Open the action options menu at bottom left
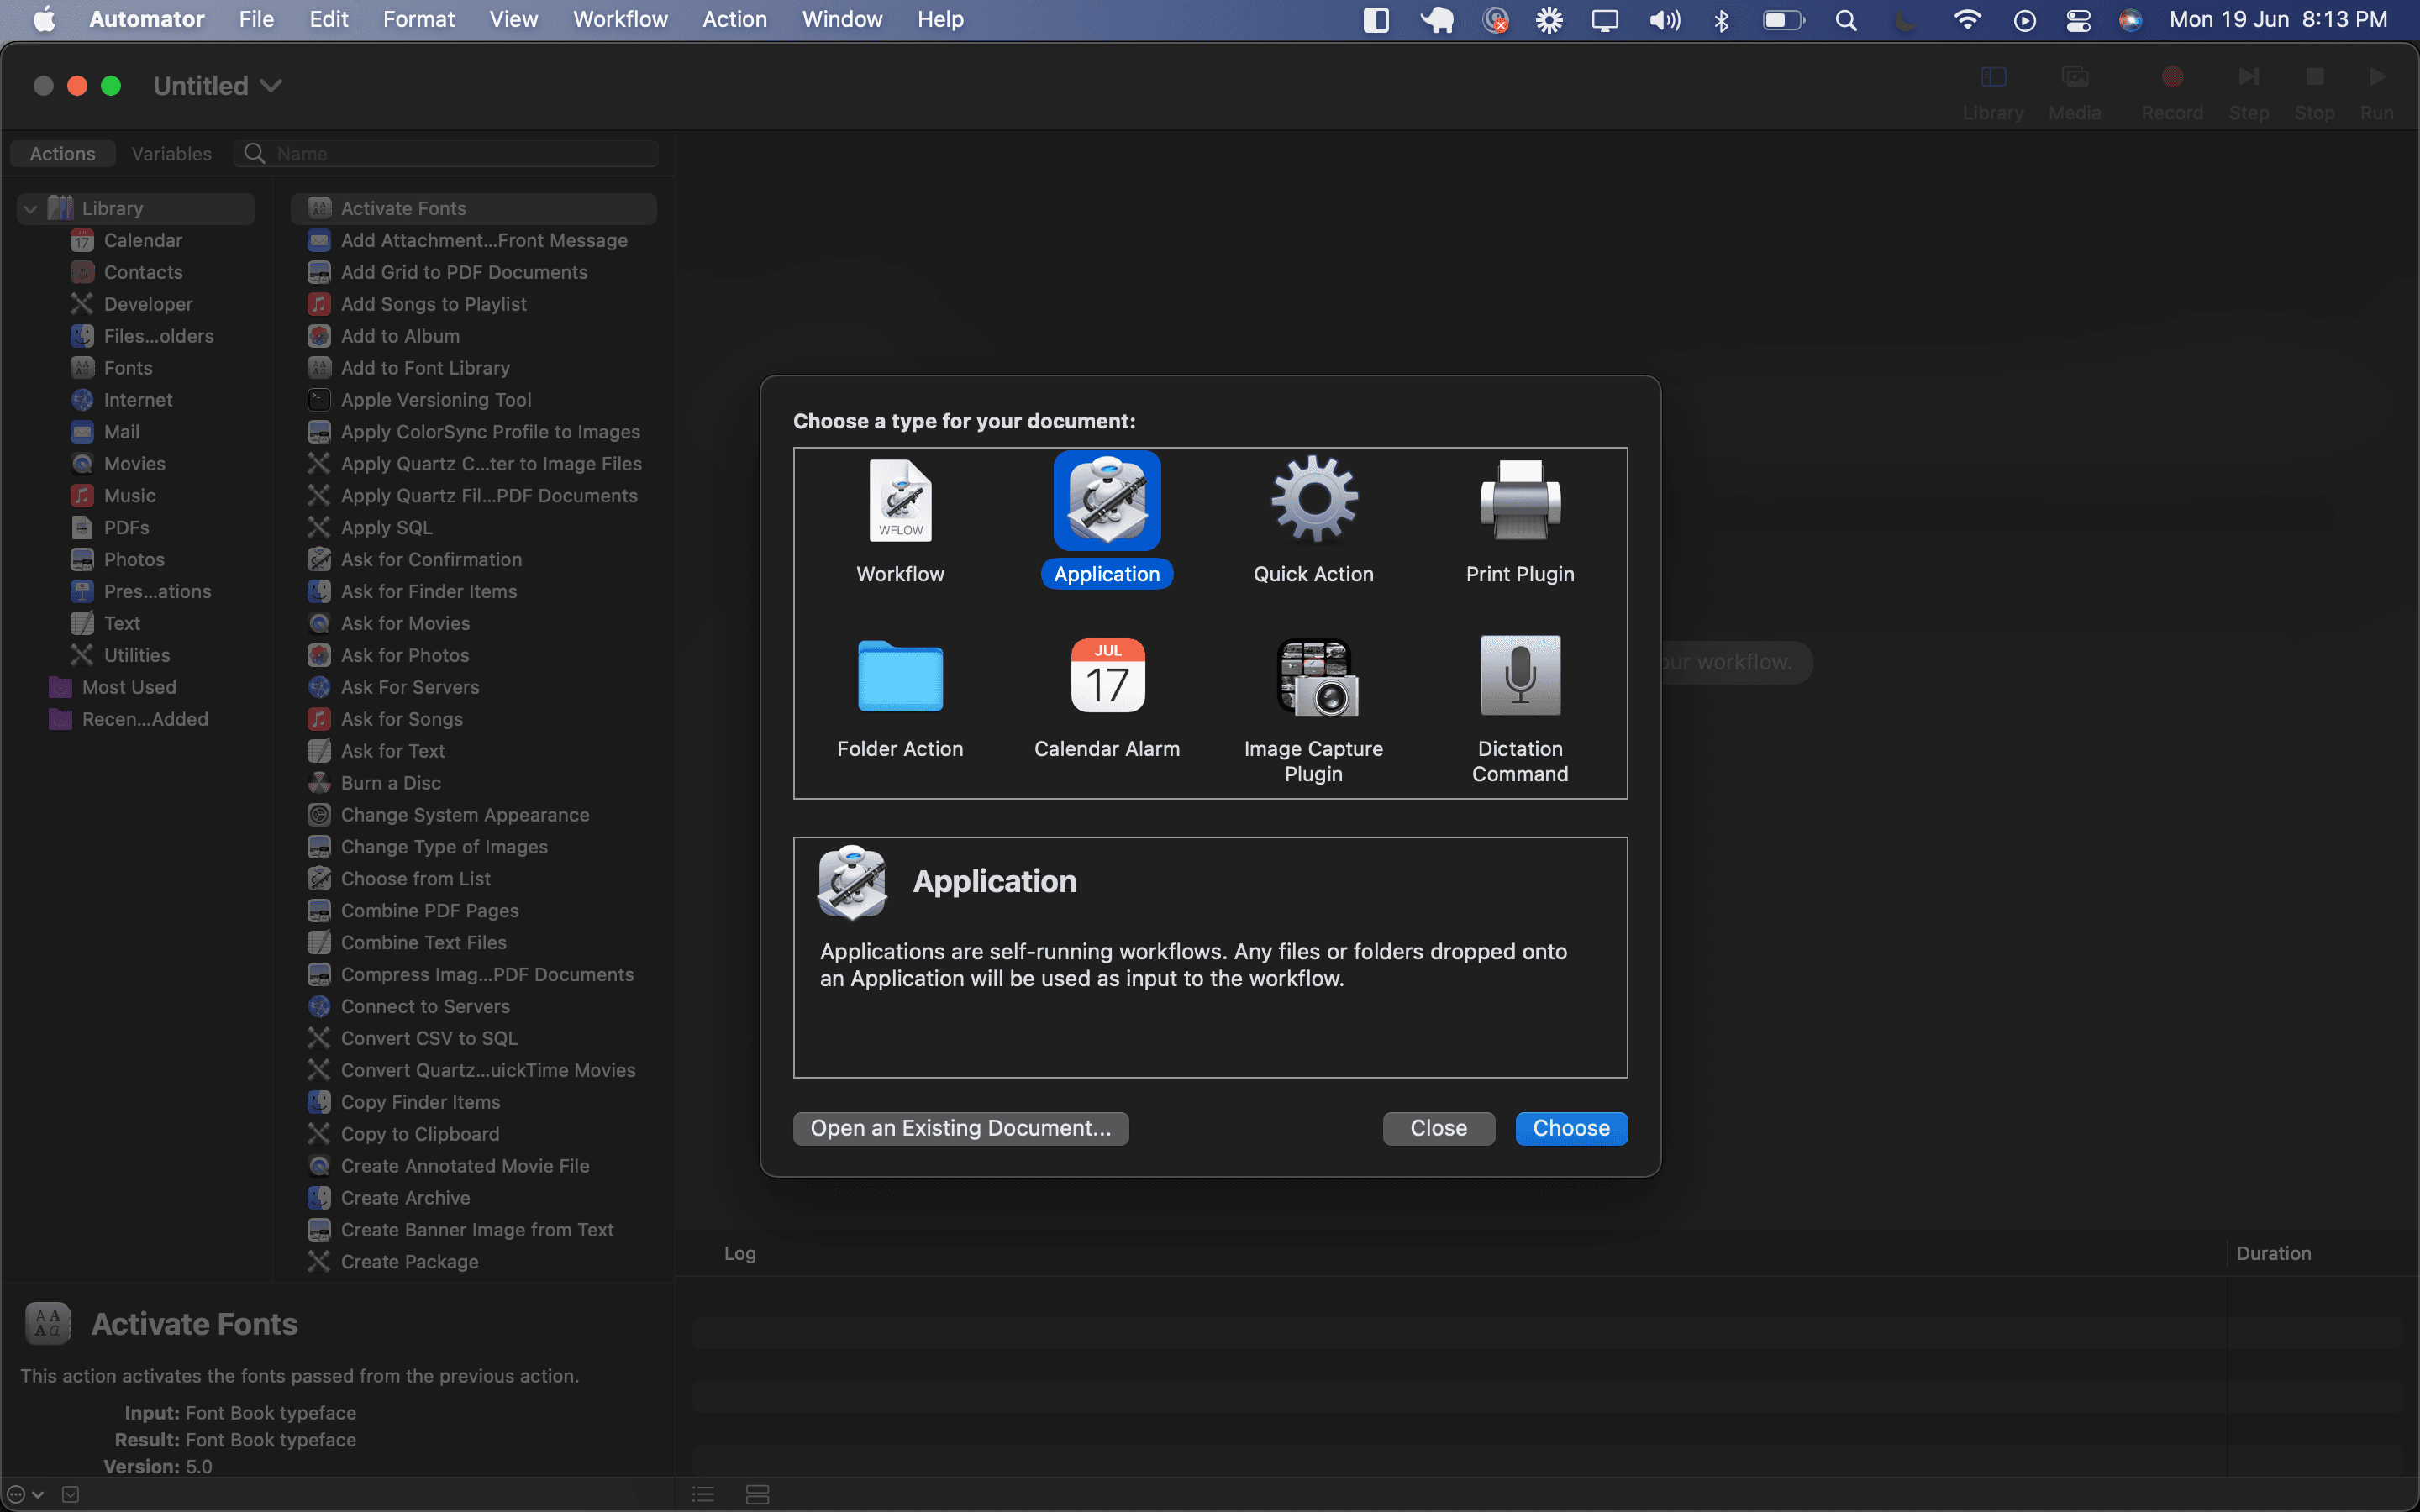Image resolution: width=2420 pixels, height=1512 pixels. point(25,1494)
